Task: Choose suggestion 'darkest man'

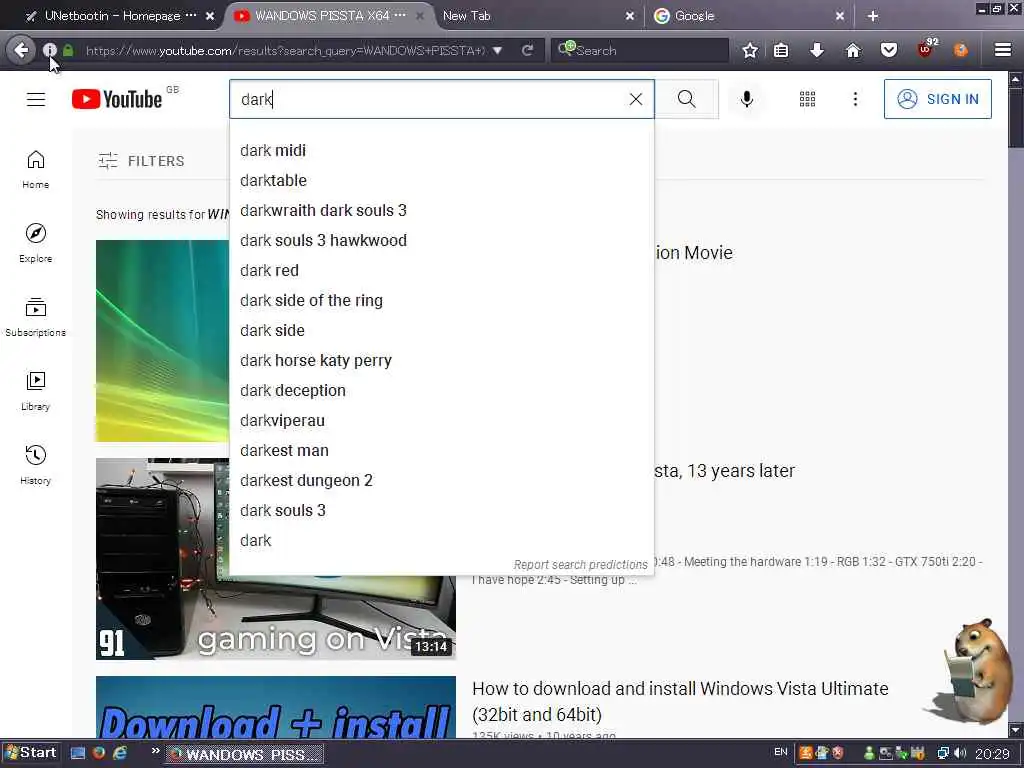Action: 441,451
